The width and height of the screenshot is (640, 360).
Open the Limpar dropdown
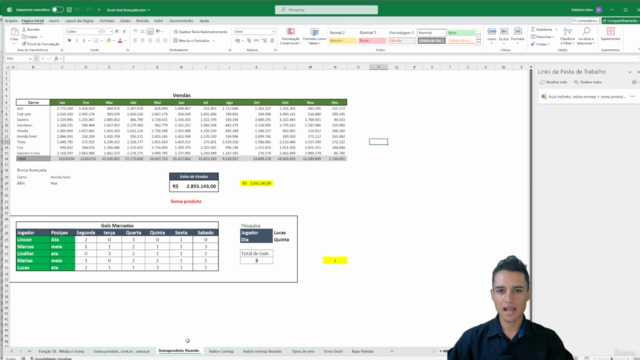[540, 44]
